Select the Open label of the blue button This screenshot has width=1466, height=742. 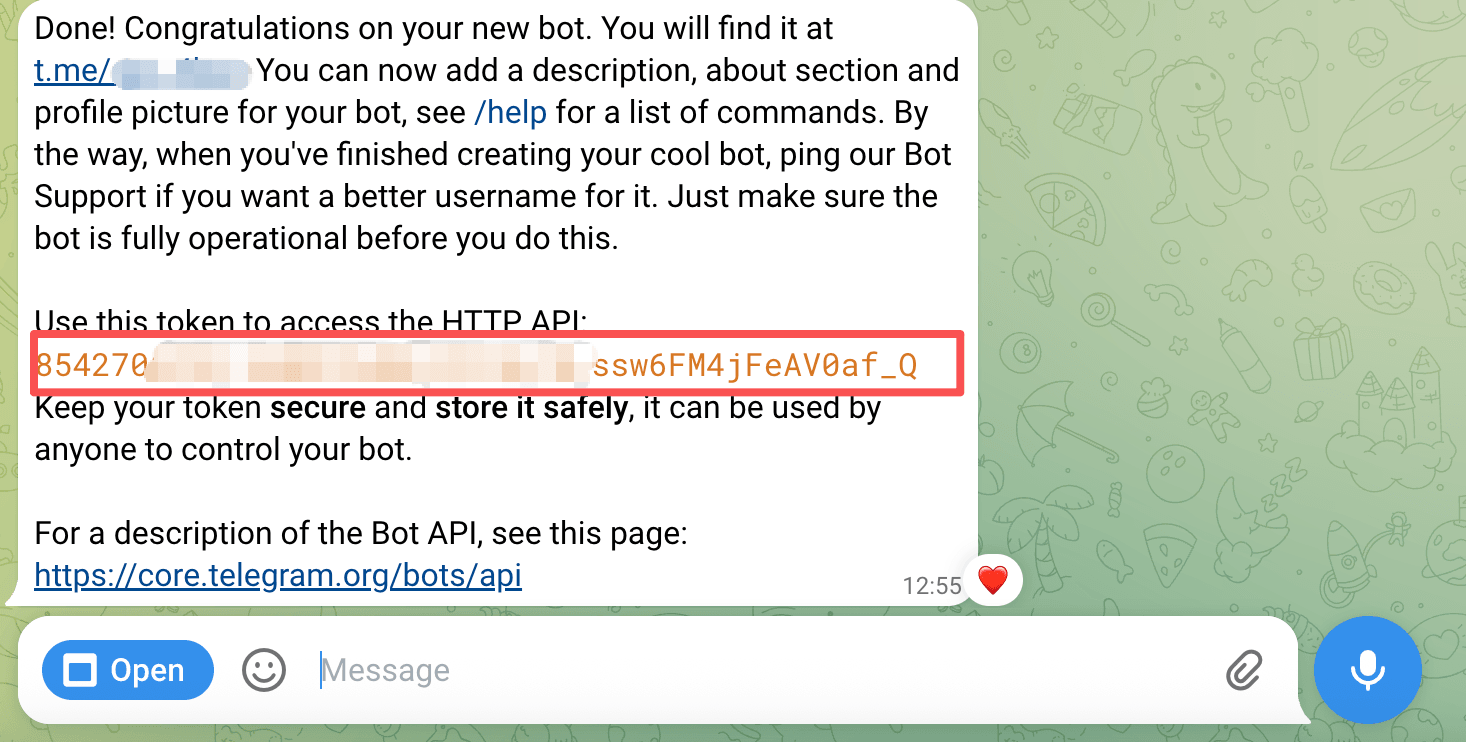coord(147,671)
